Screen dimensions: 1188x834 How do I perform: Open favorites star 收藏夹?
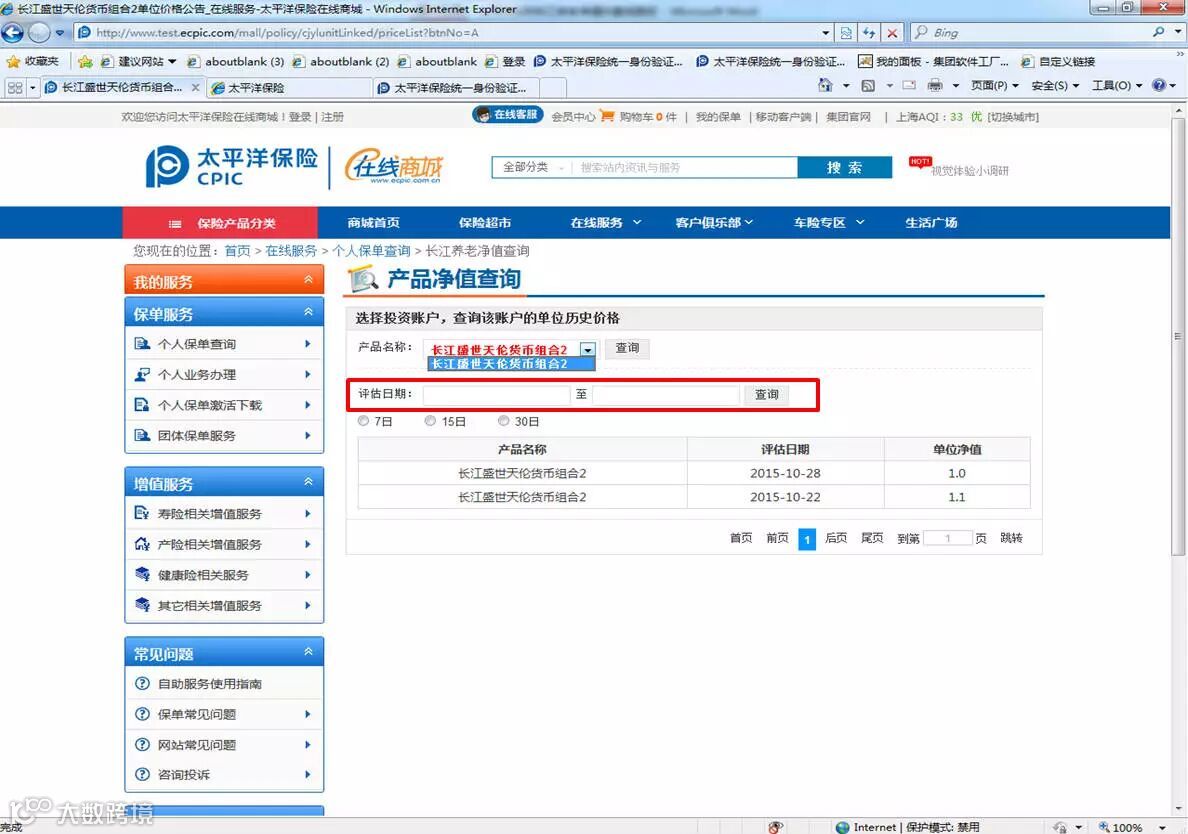32,61
